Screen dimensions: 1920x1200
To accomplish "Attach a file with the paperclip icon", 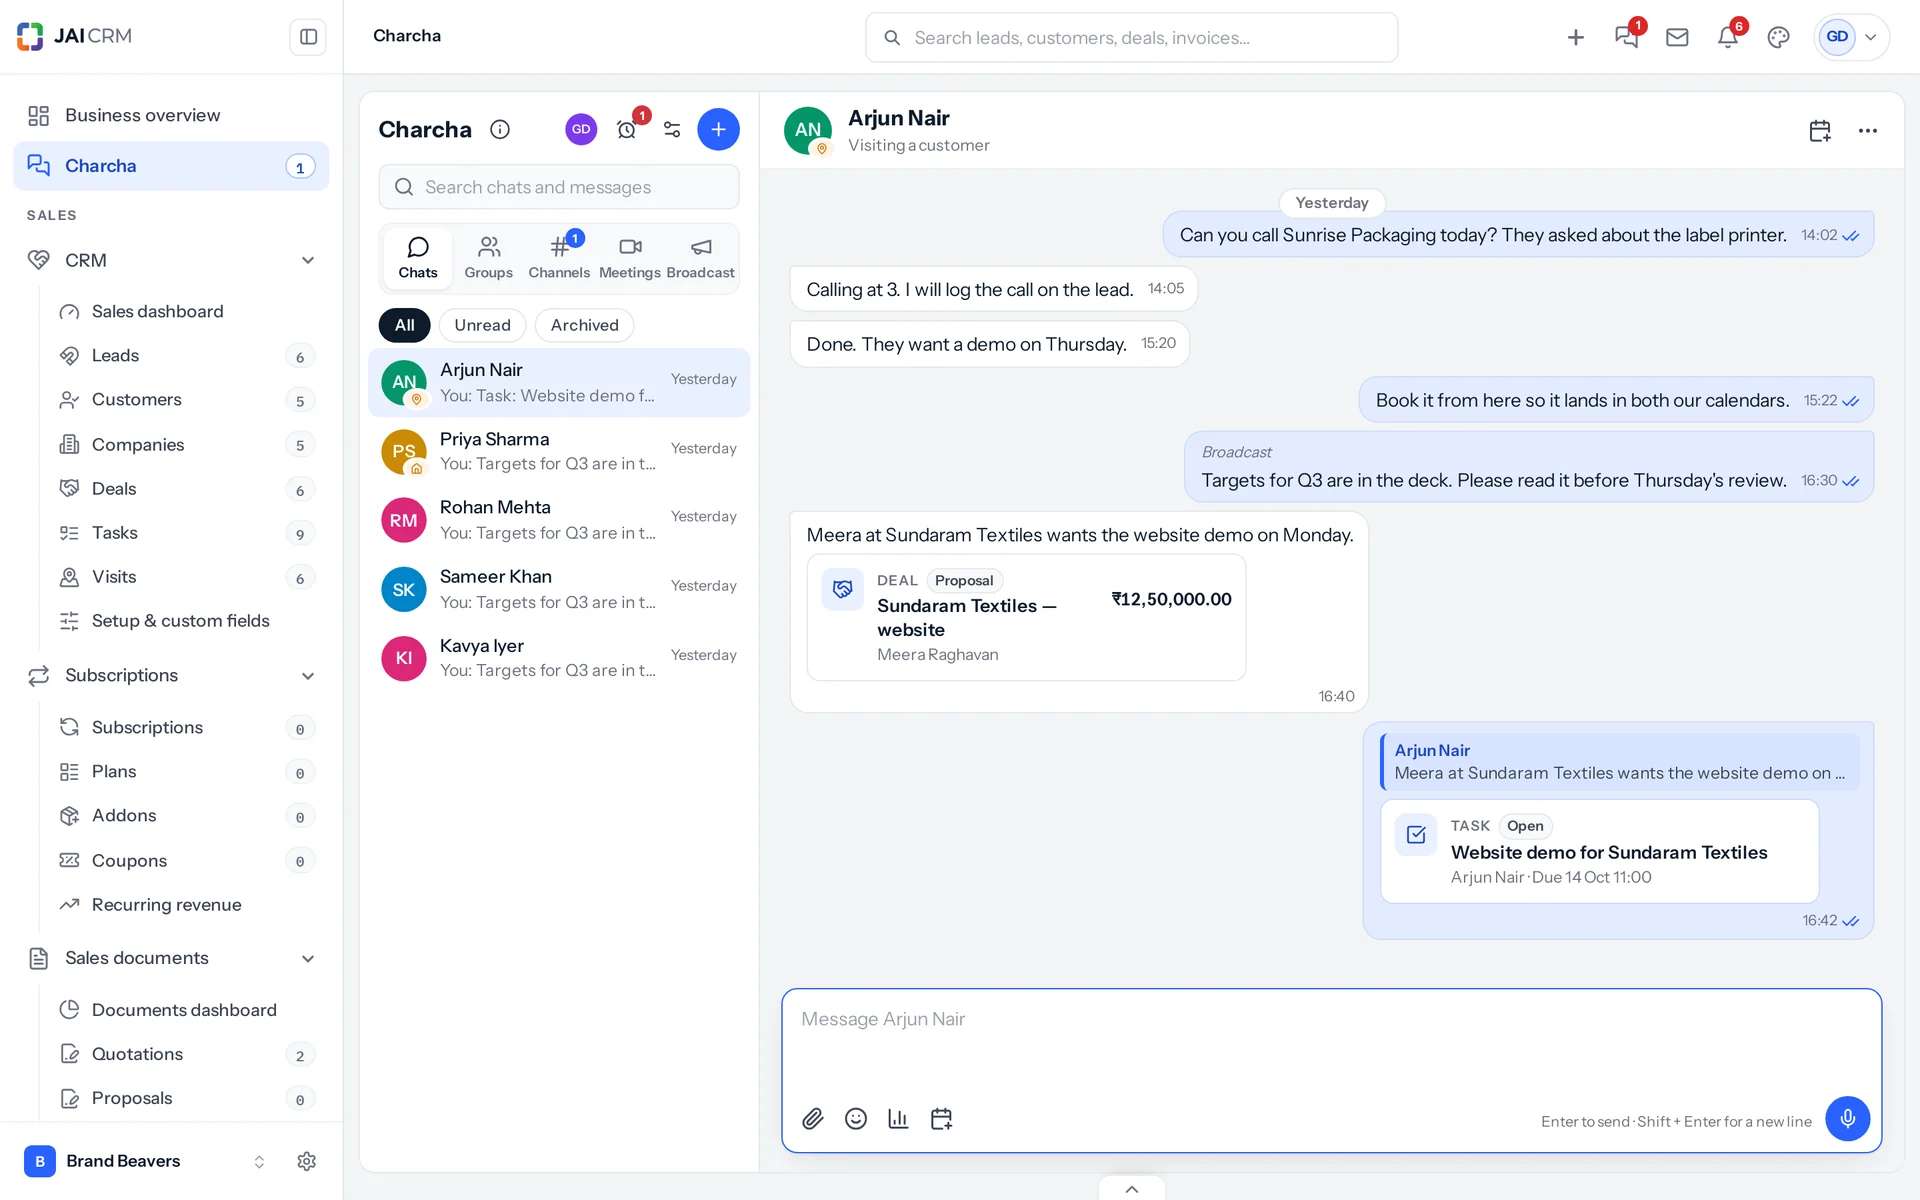I will (x=813, y=1119).
